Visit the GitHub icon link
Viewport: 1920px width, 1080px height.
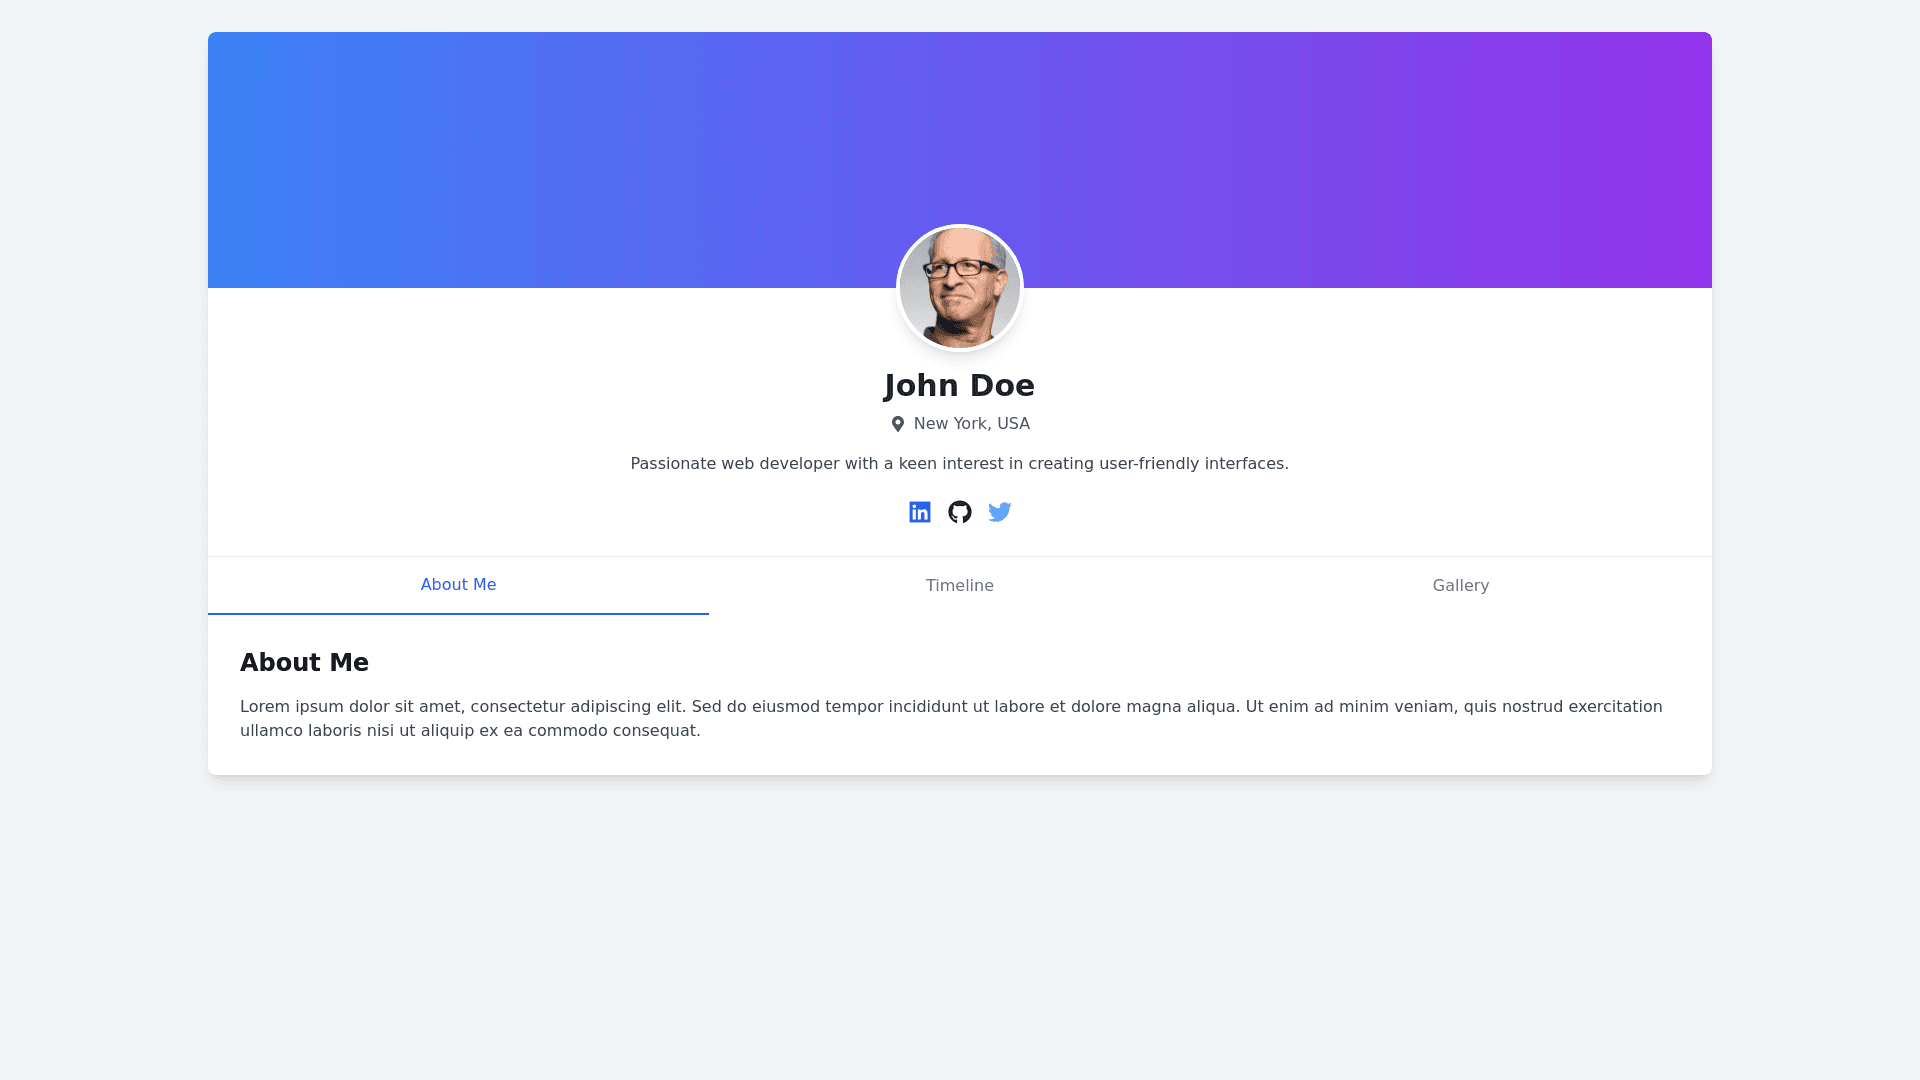click(x=959, y=512)
